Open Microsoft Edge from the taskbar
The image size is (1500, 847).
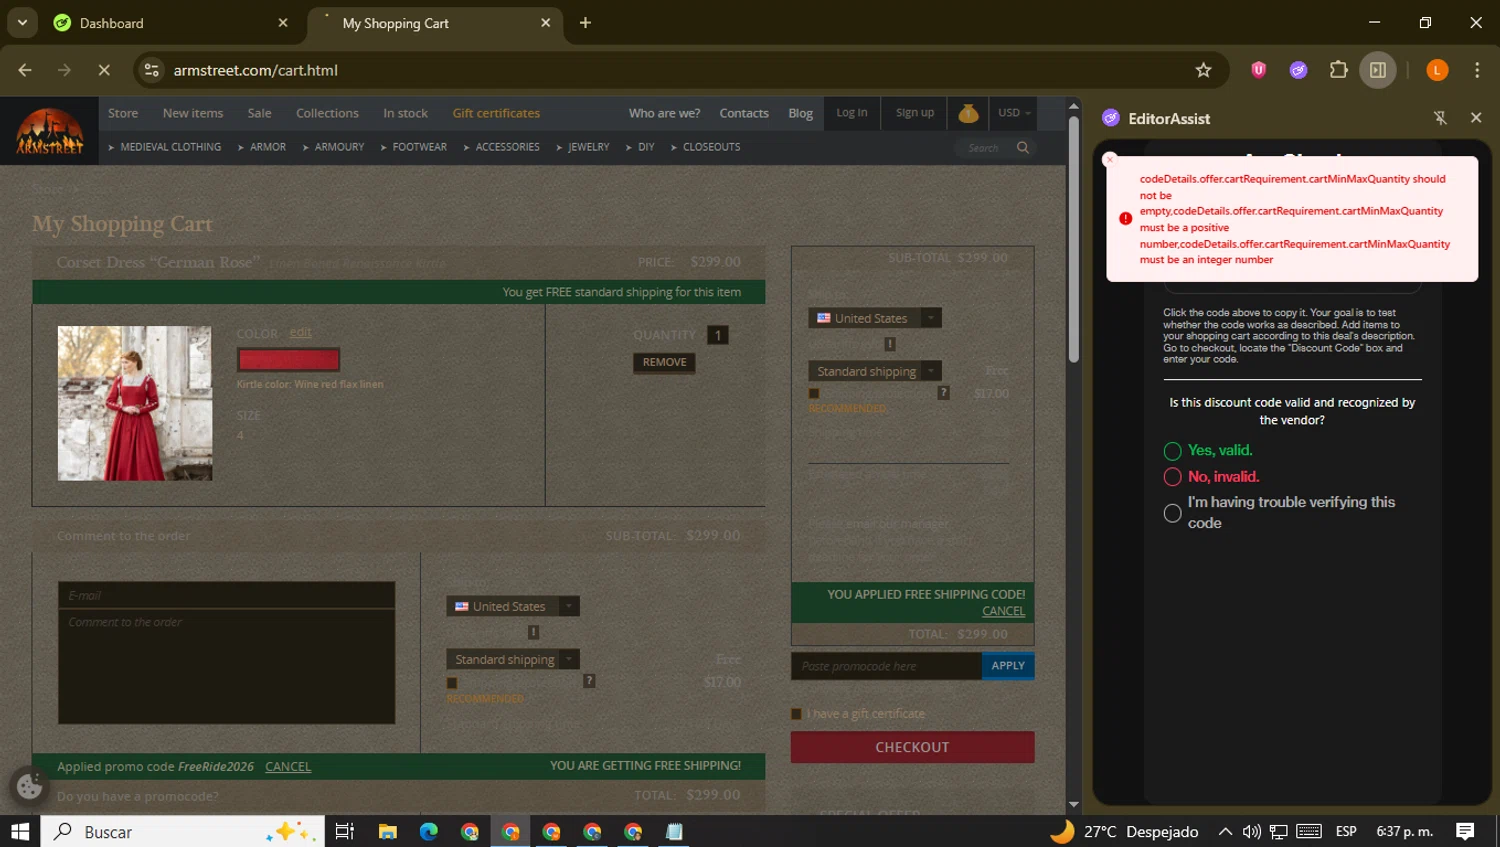[x=429, y=831]
